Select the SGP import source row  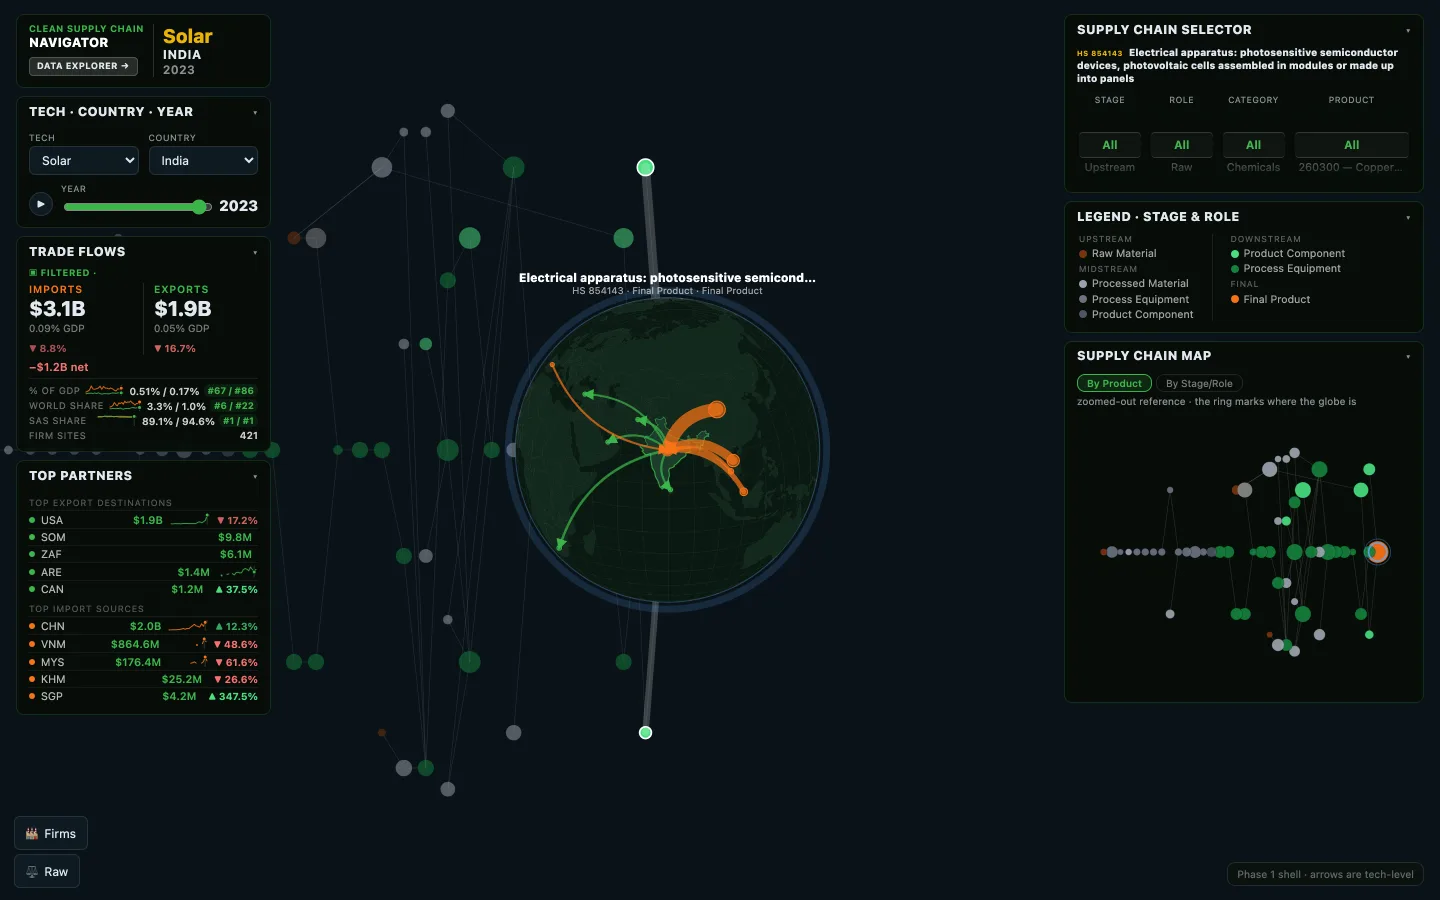143,696
